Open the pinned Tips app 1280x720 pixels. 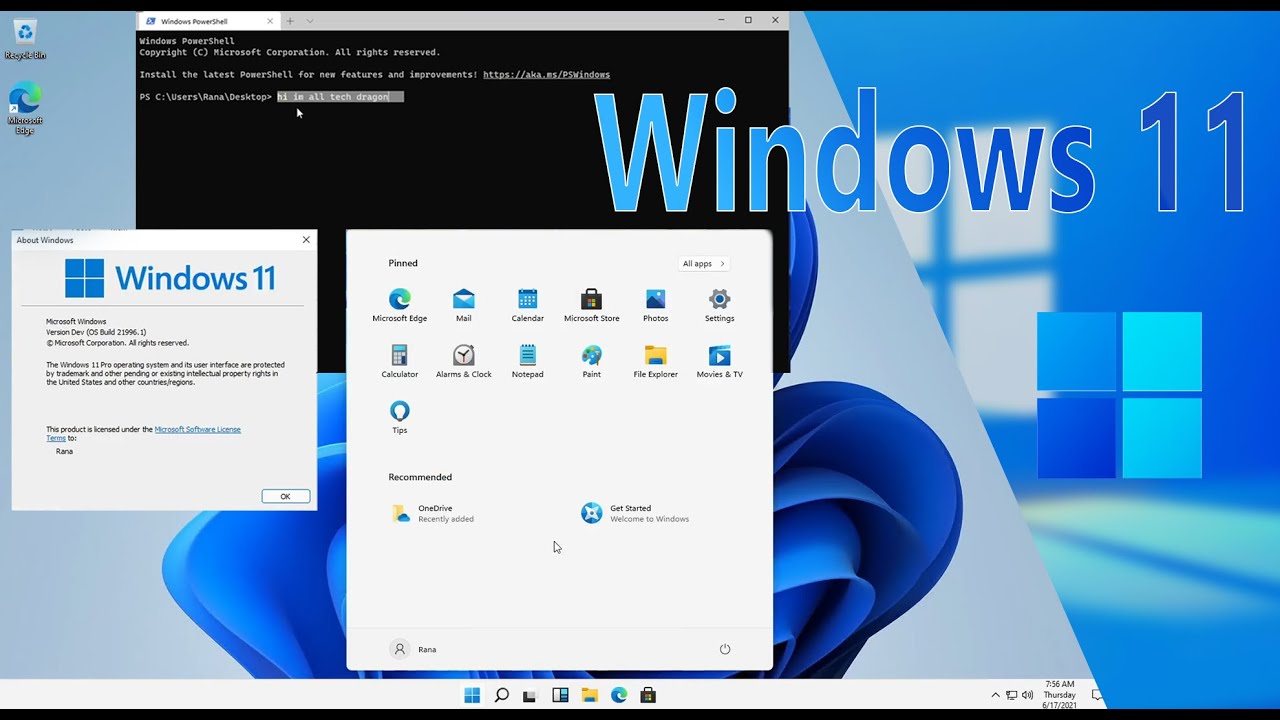399,417
